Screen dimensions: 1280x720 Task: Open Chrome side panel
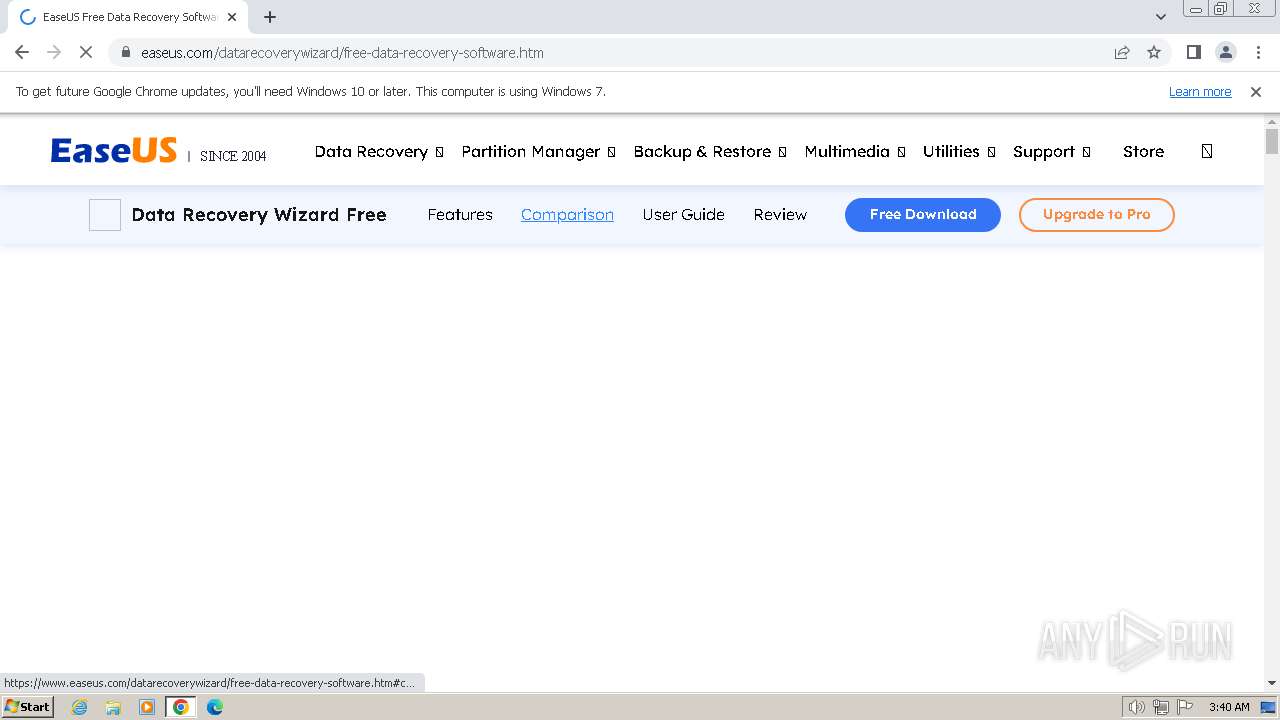(x=1193, y=52)
